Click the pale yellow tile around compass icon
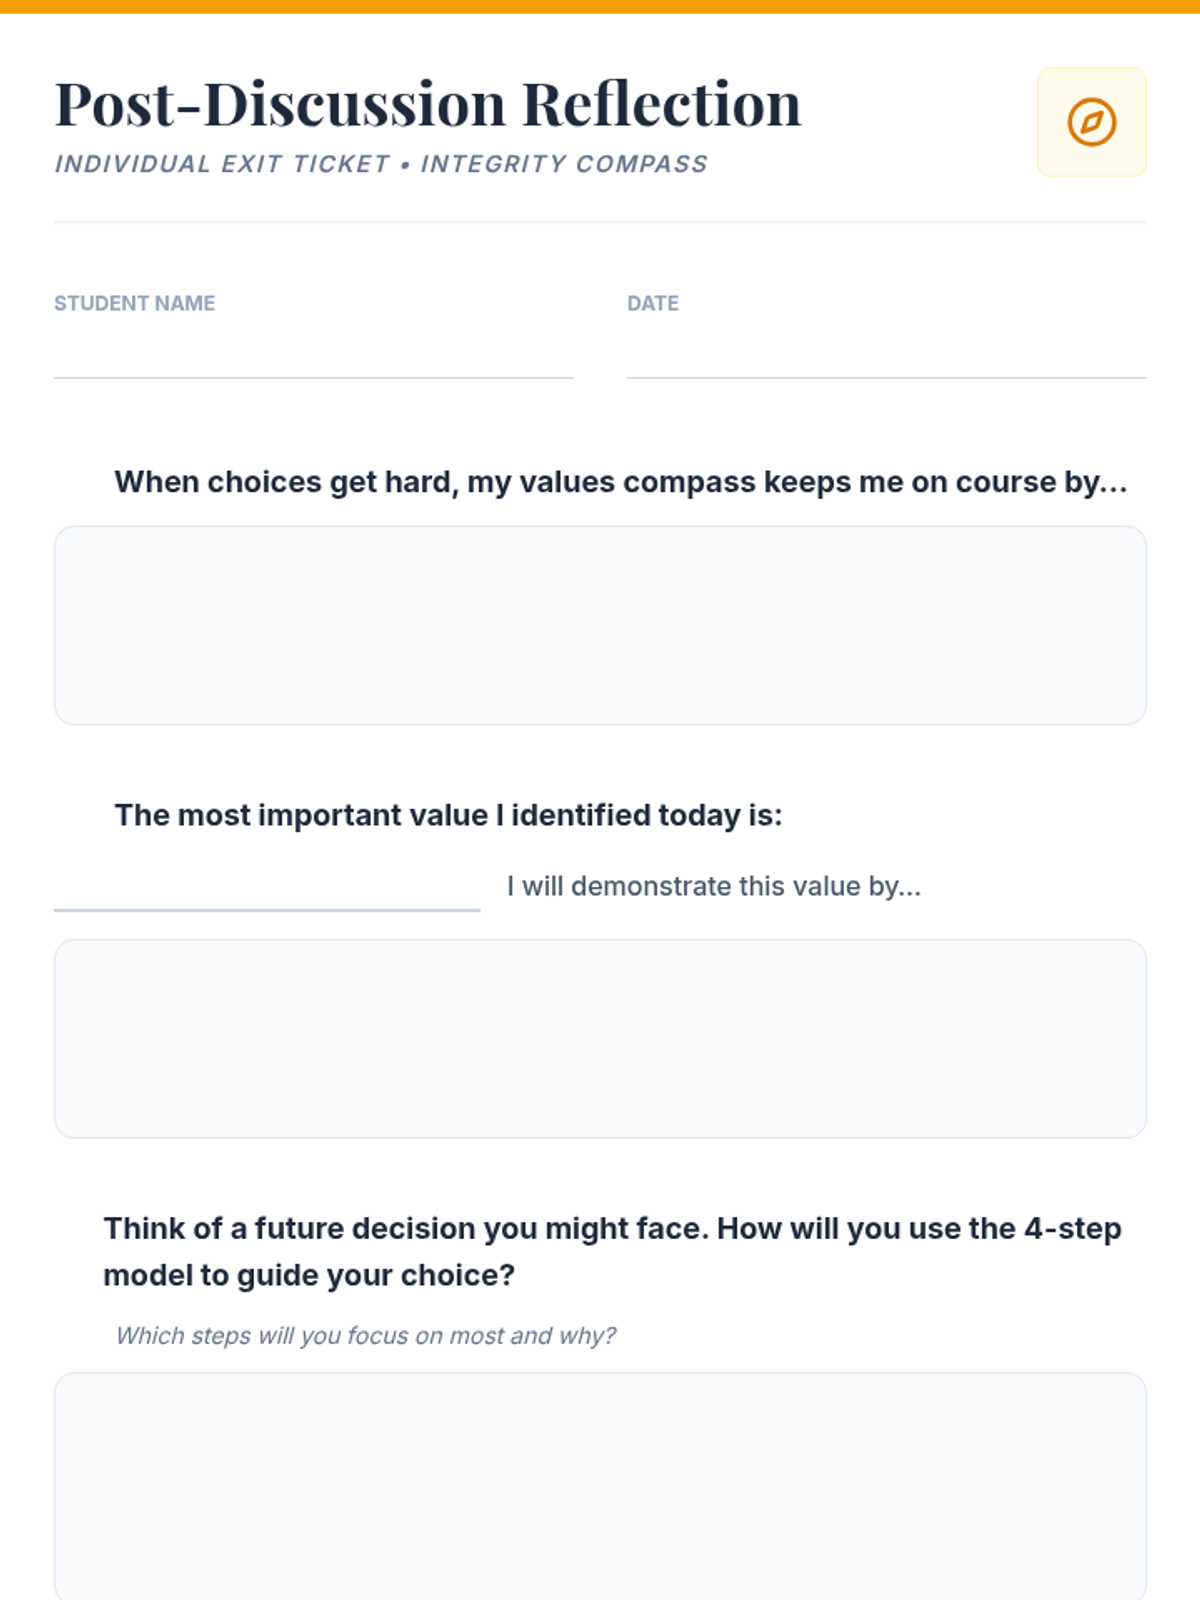This screenshot has width=1200, height=1600. (1092, 122)
